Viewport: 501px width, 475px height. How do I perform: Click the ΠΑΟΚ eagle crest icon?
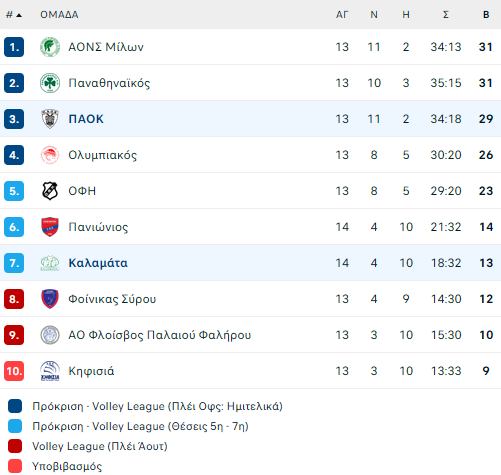50,119
